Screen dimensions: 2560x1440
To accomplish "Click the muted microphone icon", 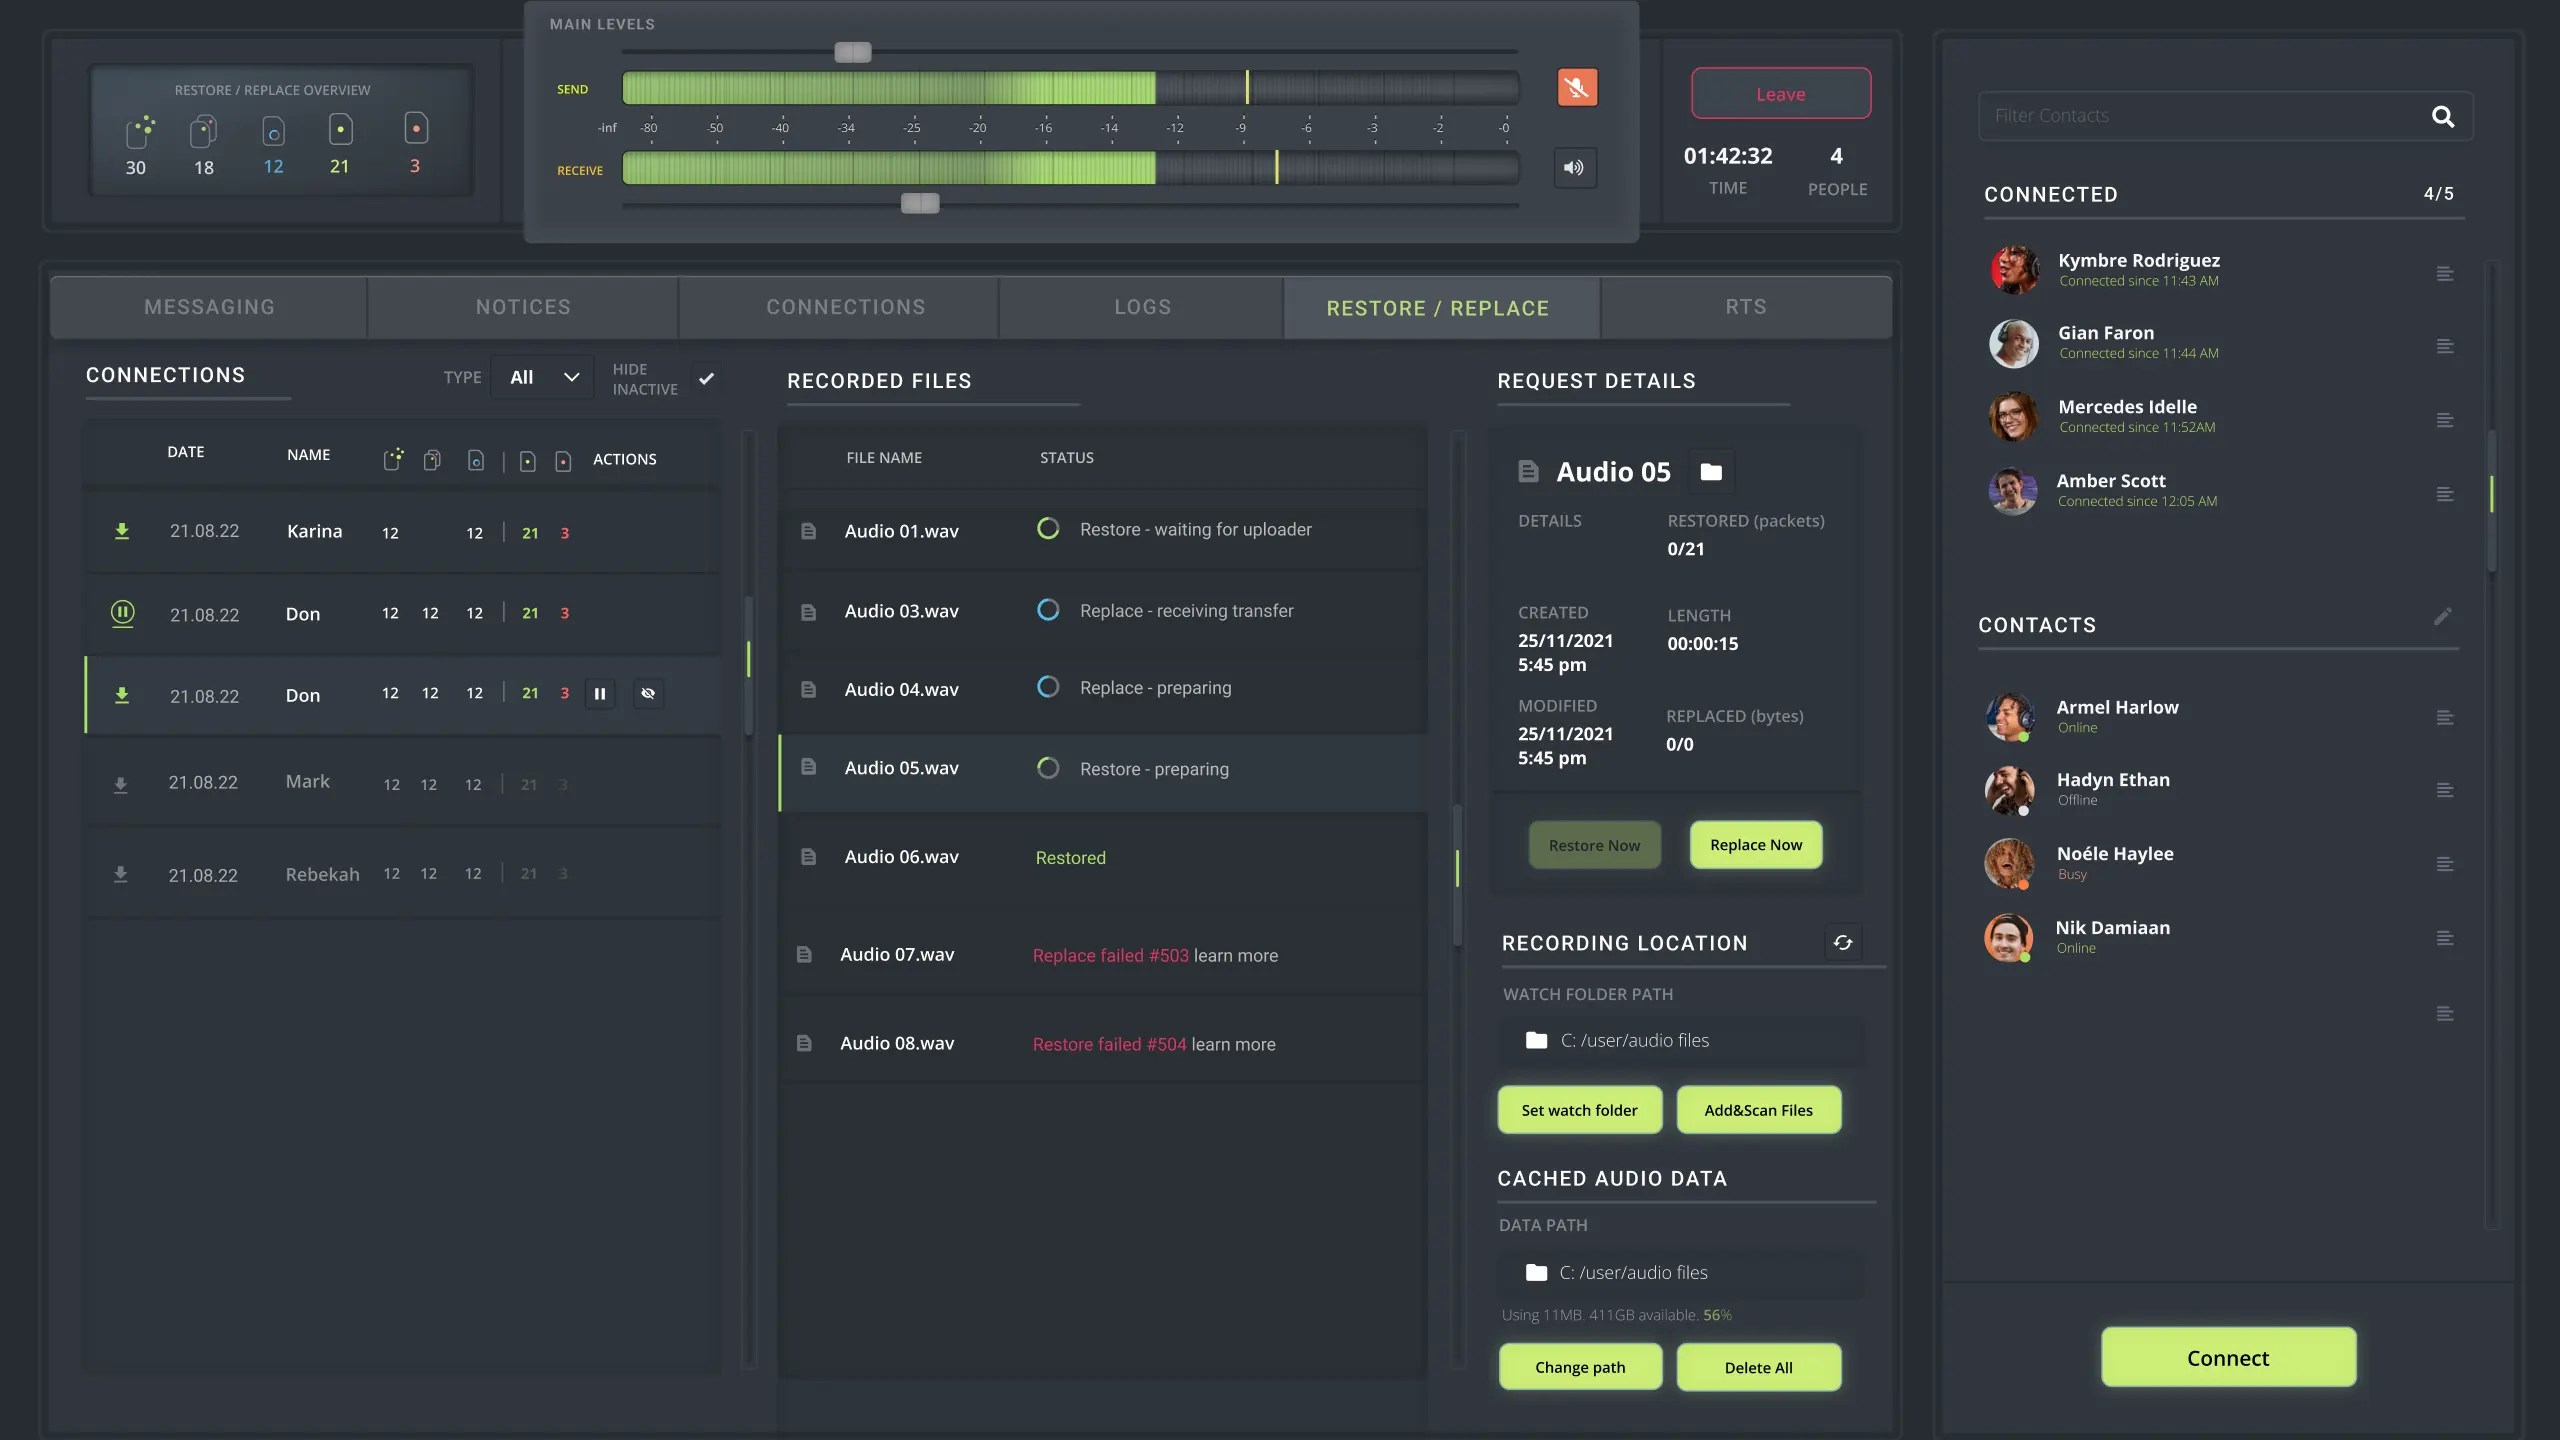I will tap(1577, 88).
